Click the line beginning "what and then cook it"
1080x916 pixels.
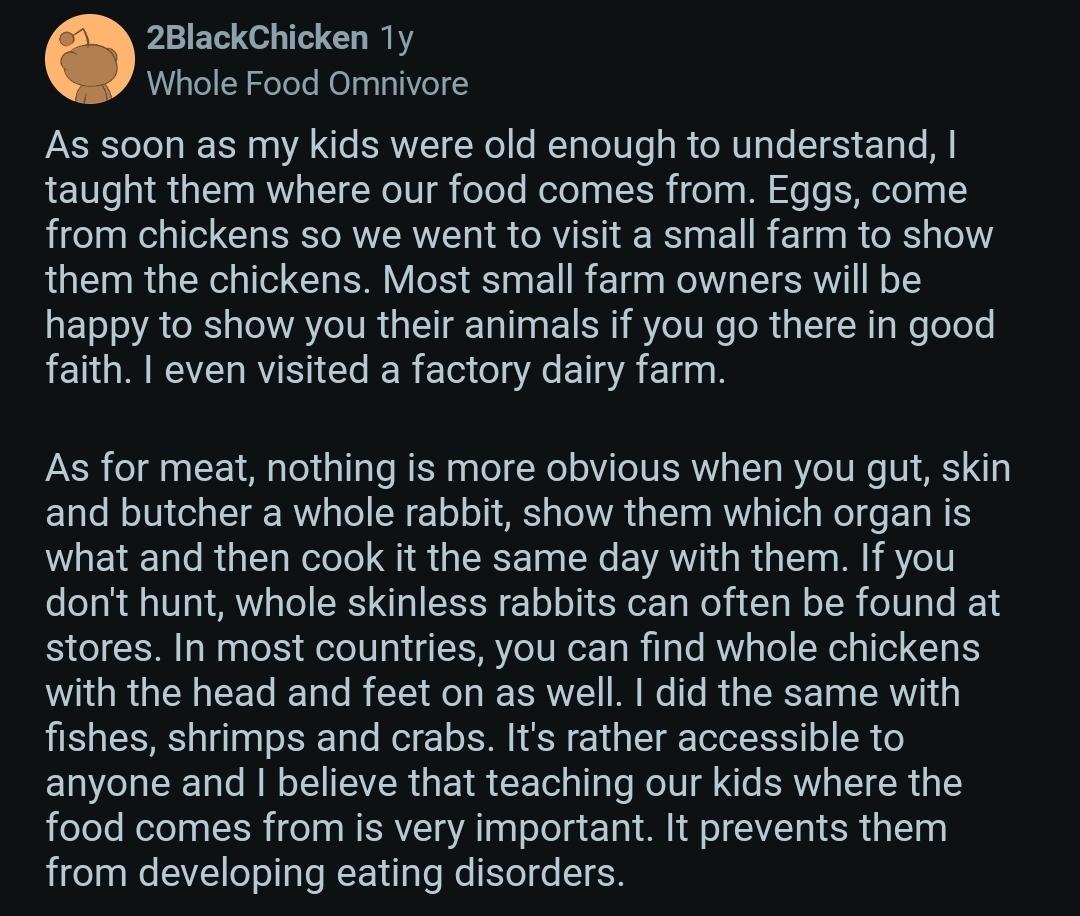tap(500, 558)
